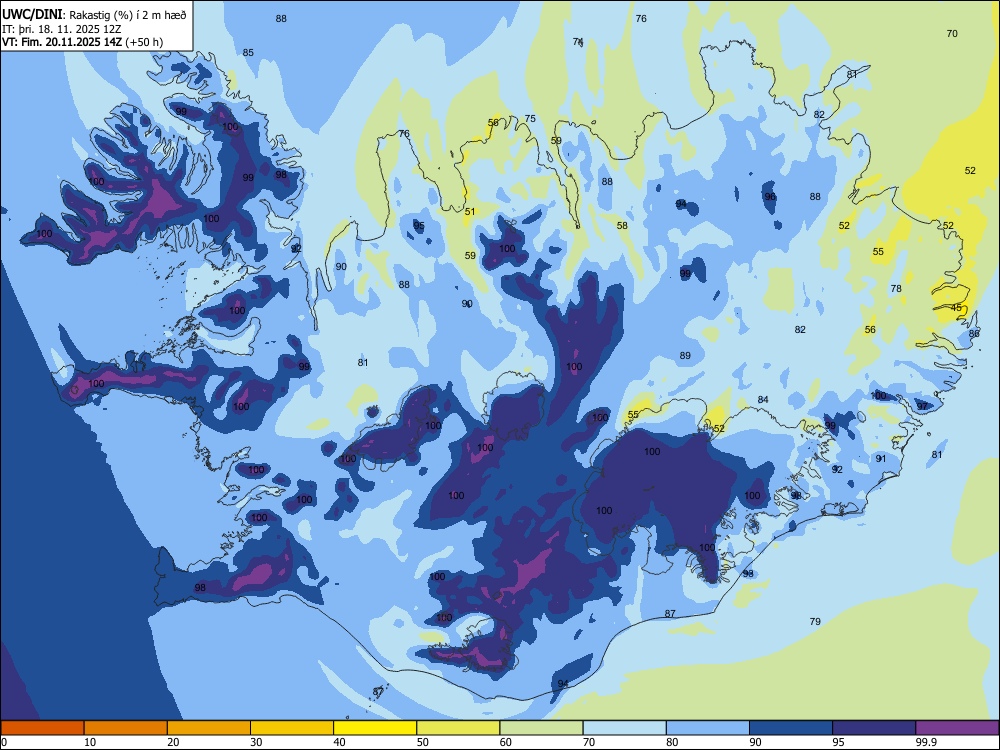Click the map humidity value '58'
1000x750 pixels.
pyautogui.click(x=622, y=225)
